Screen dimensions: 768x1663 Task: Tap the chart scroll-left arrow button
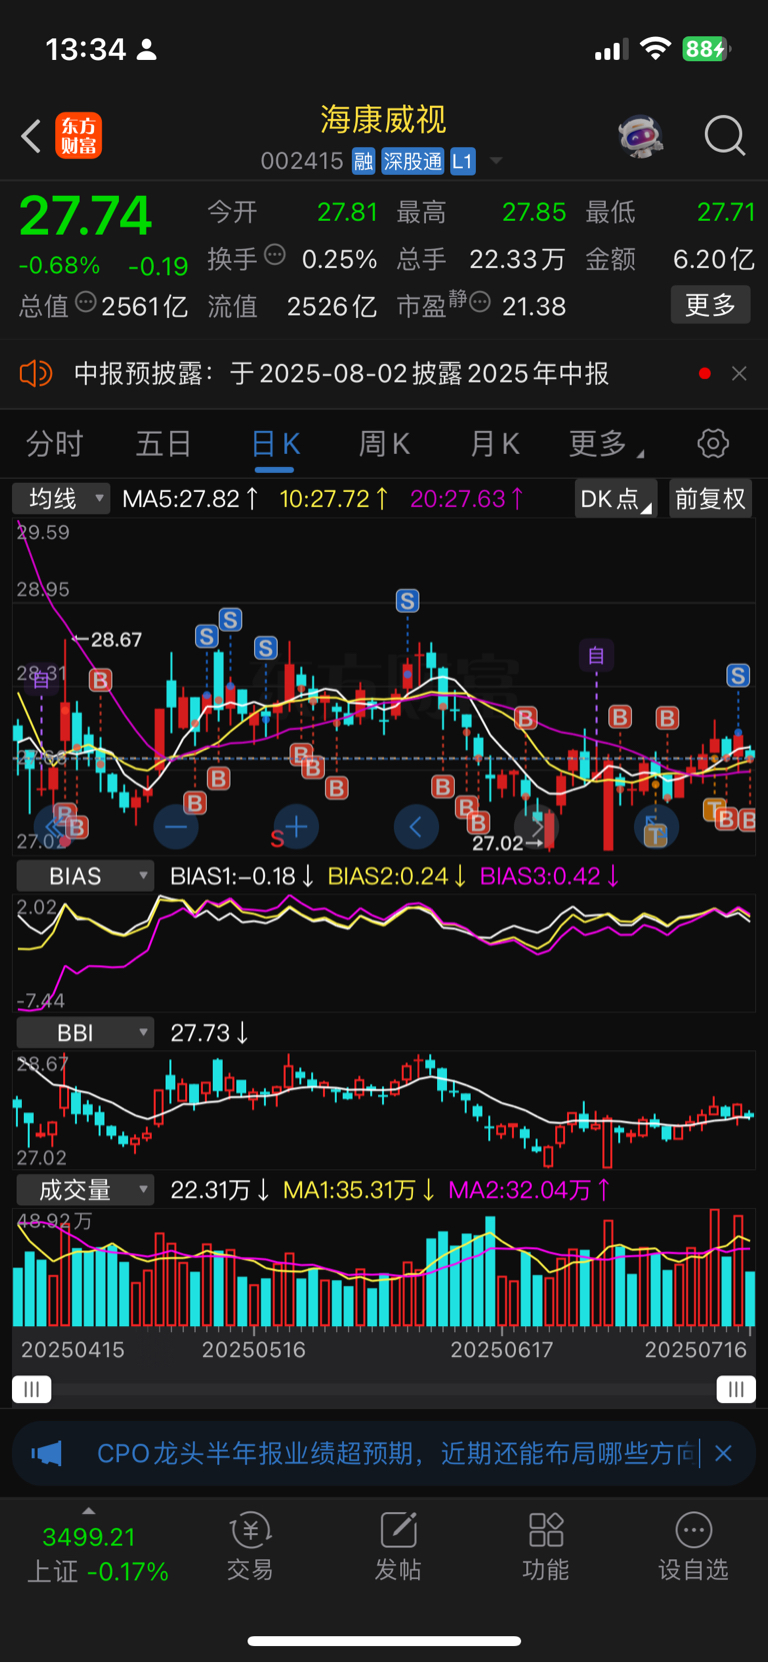tap(416, 827)
